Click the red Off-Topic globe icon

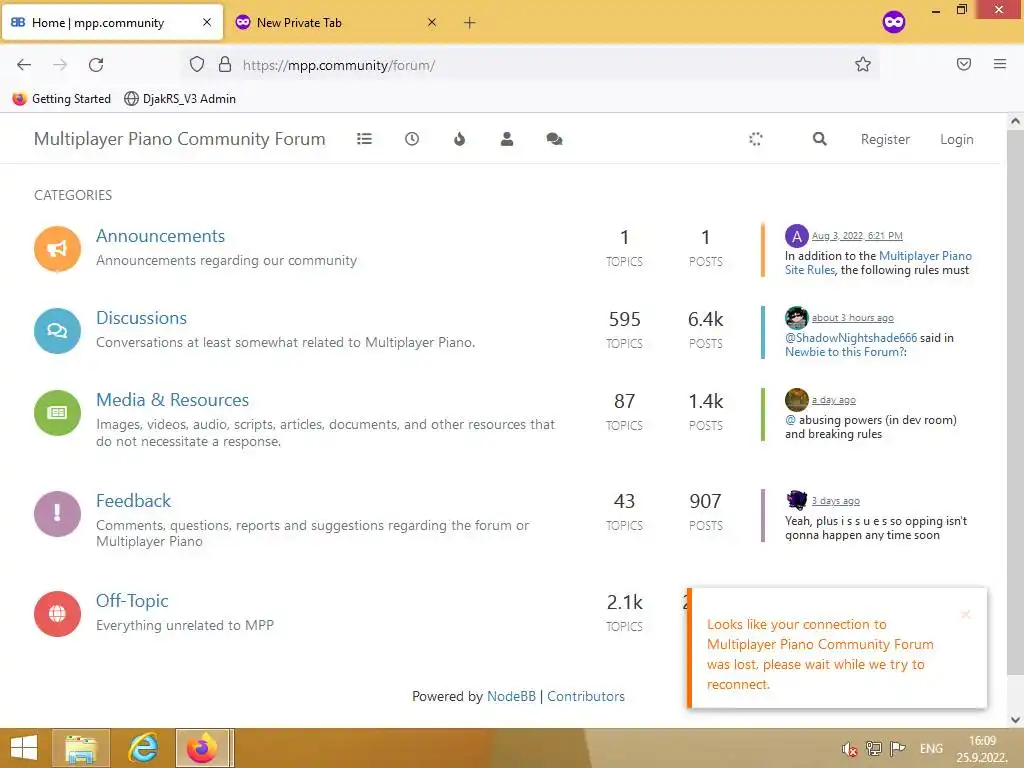pos(57,613)
